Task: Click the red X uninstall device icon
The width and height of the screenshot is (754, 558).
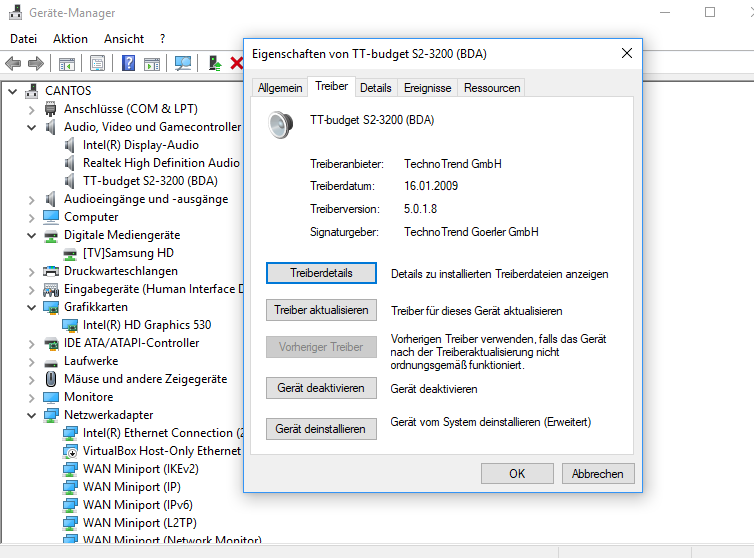Action: 236,63
